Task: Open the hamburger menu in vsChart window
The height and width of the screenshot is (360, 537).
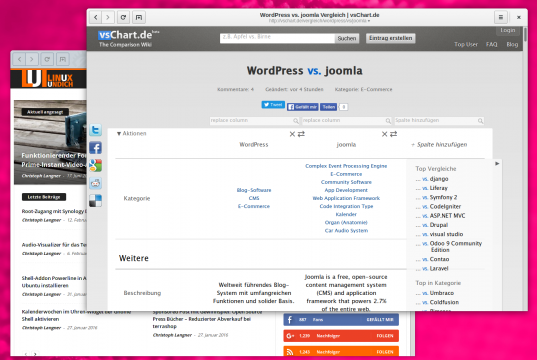Action: pyautogui.click(x=501, y=17)
